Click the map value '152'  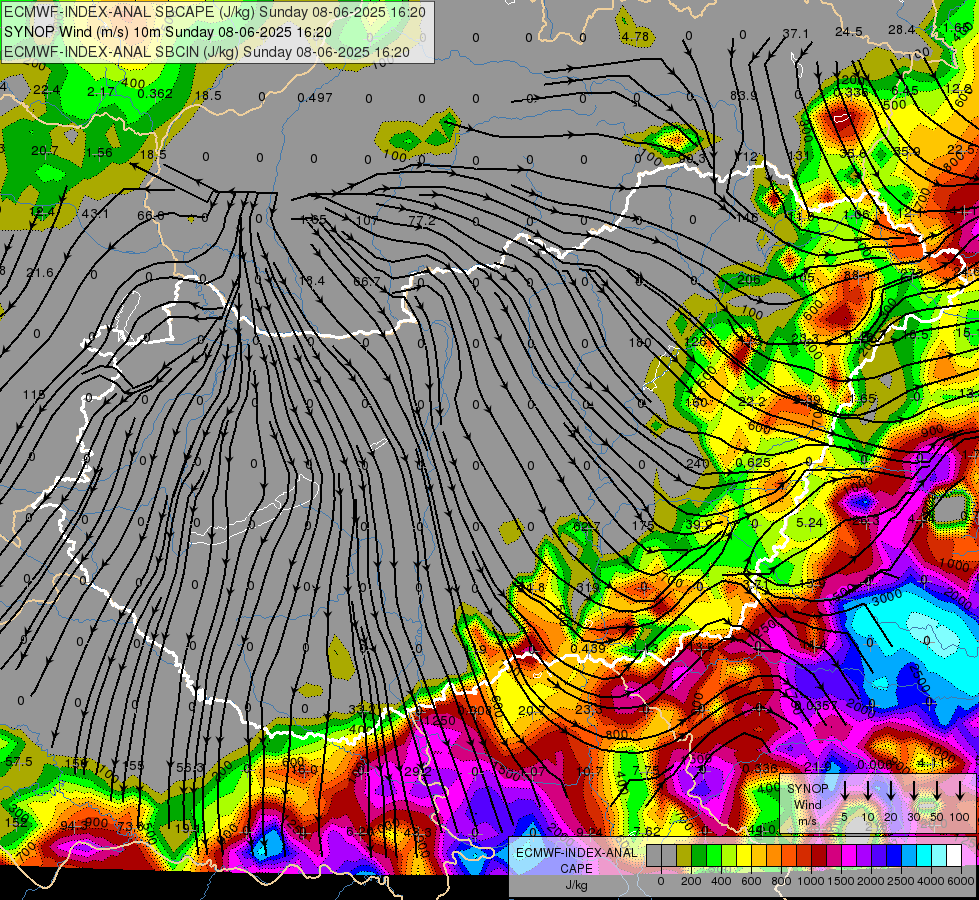pos(16,823)
